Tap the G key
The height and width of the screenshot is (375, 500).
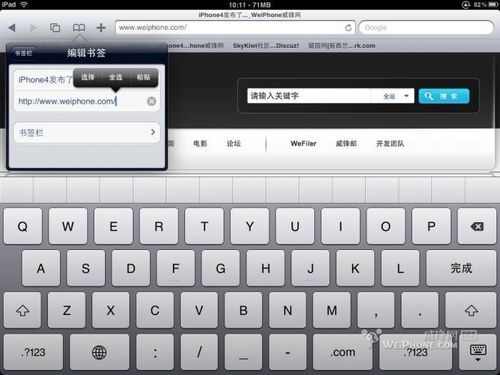click(x=220, y=268)
